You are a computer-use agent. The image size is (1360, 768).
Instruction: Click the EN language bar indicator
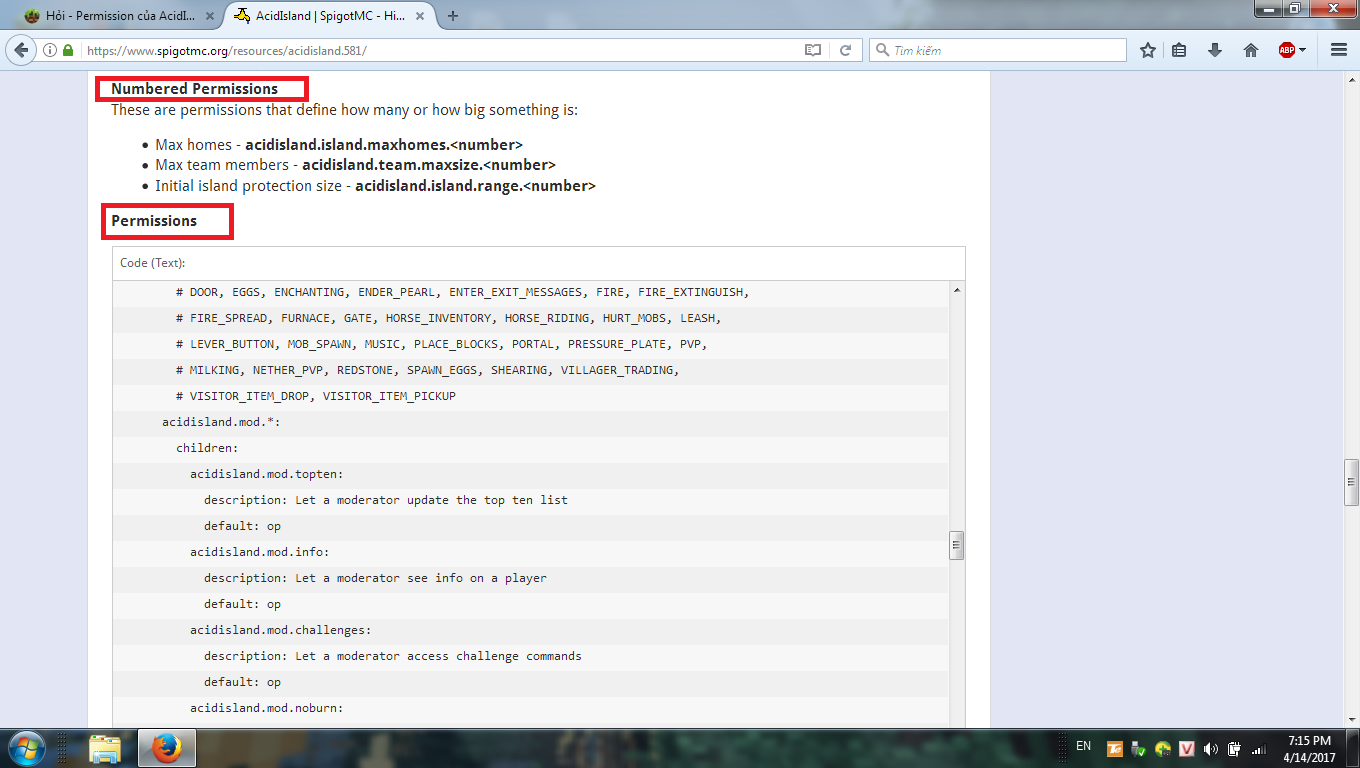[x=1084, y=746]
